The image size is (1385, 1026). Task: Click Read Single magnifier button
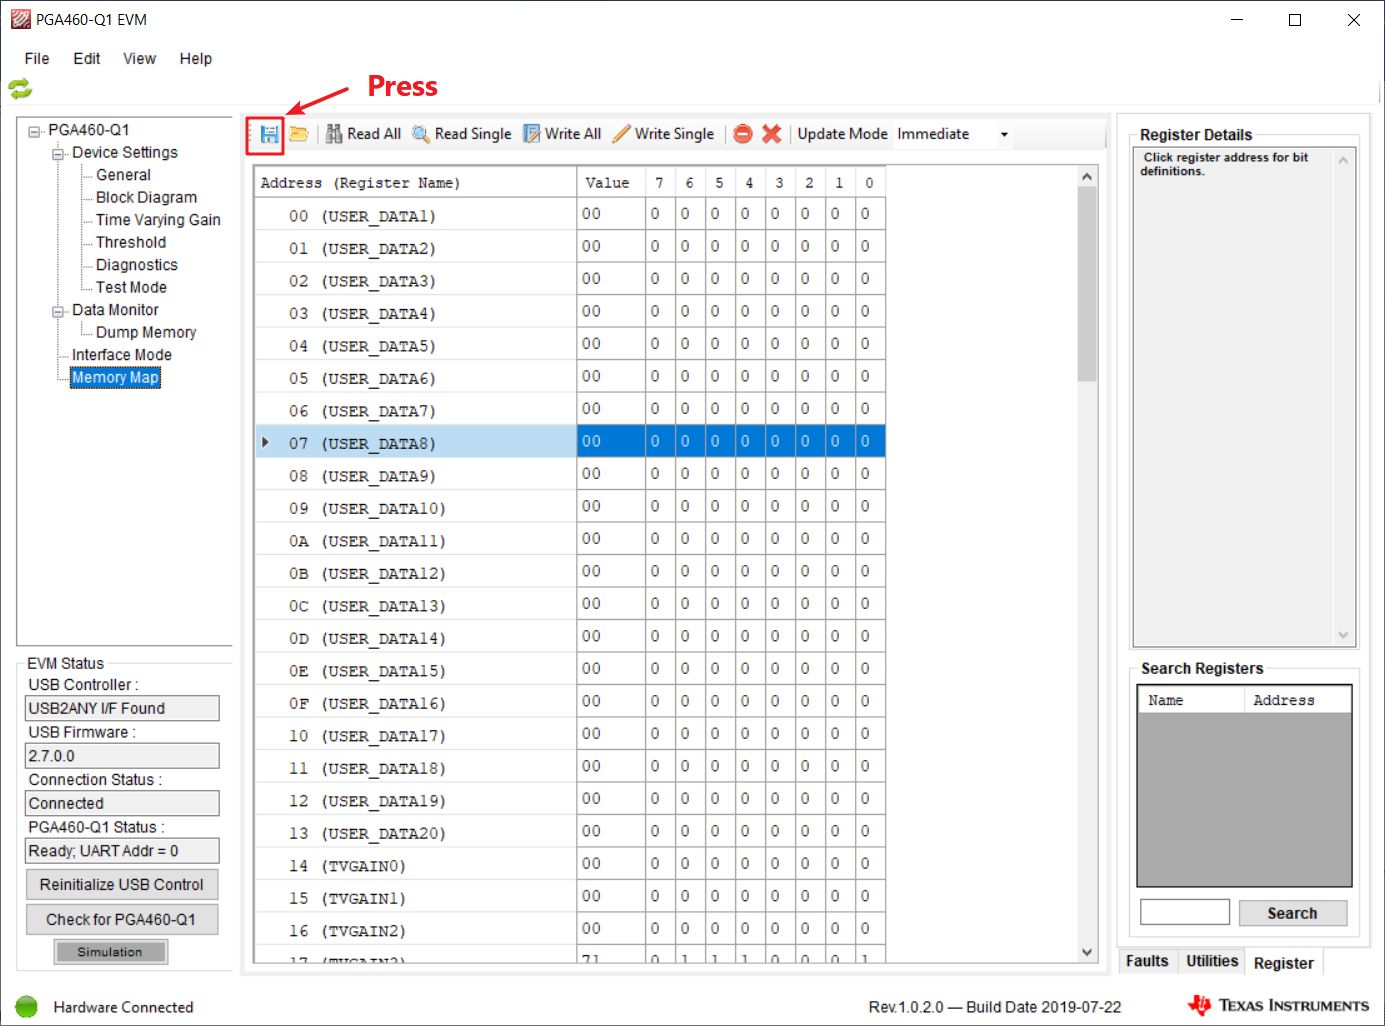[x=462, y=134]
